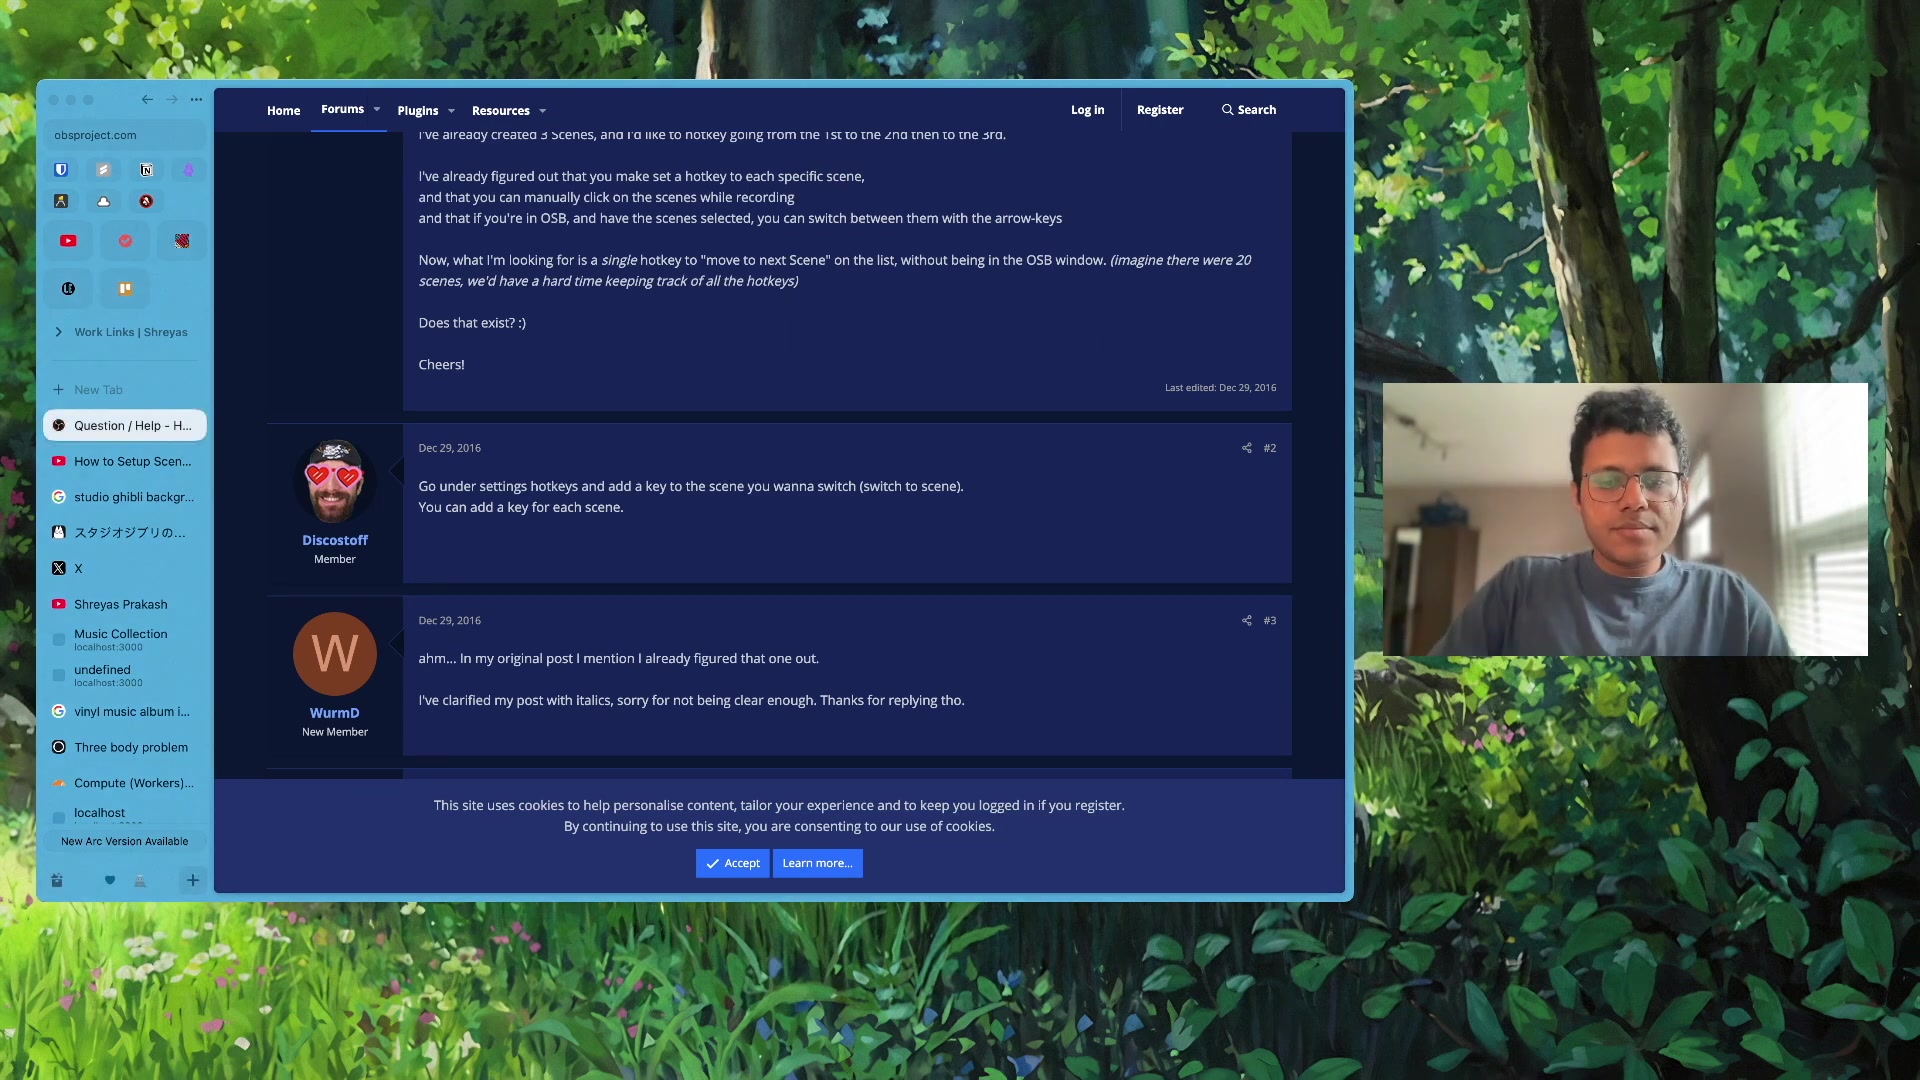The height and width of the screenshot is (1080, 1920).
Task: Switch to the Question / Help tab
Action: (x=125, y=426)
